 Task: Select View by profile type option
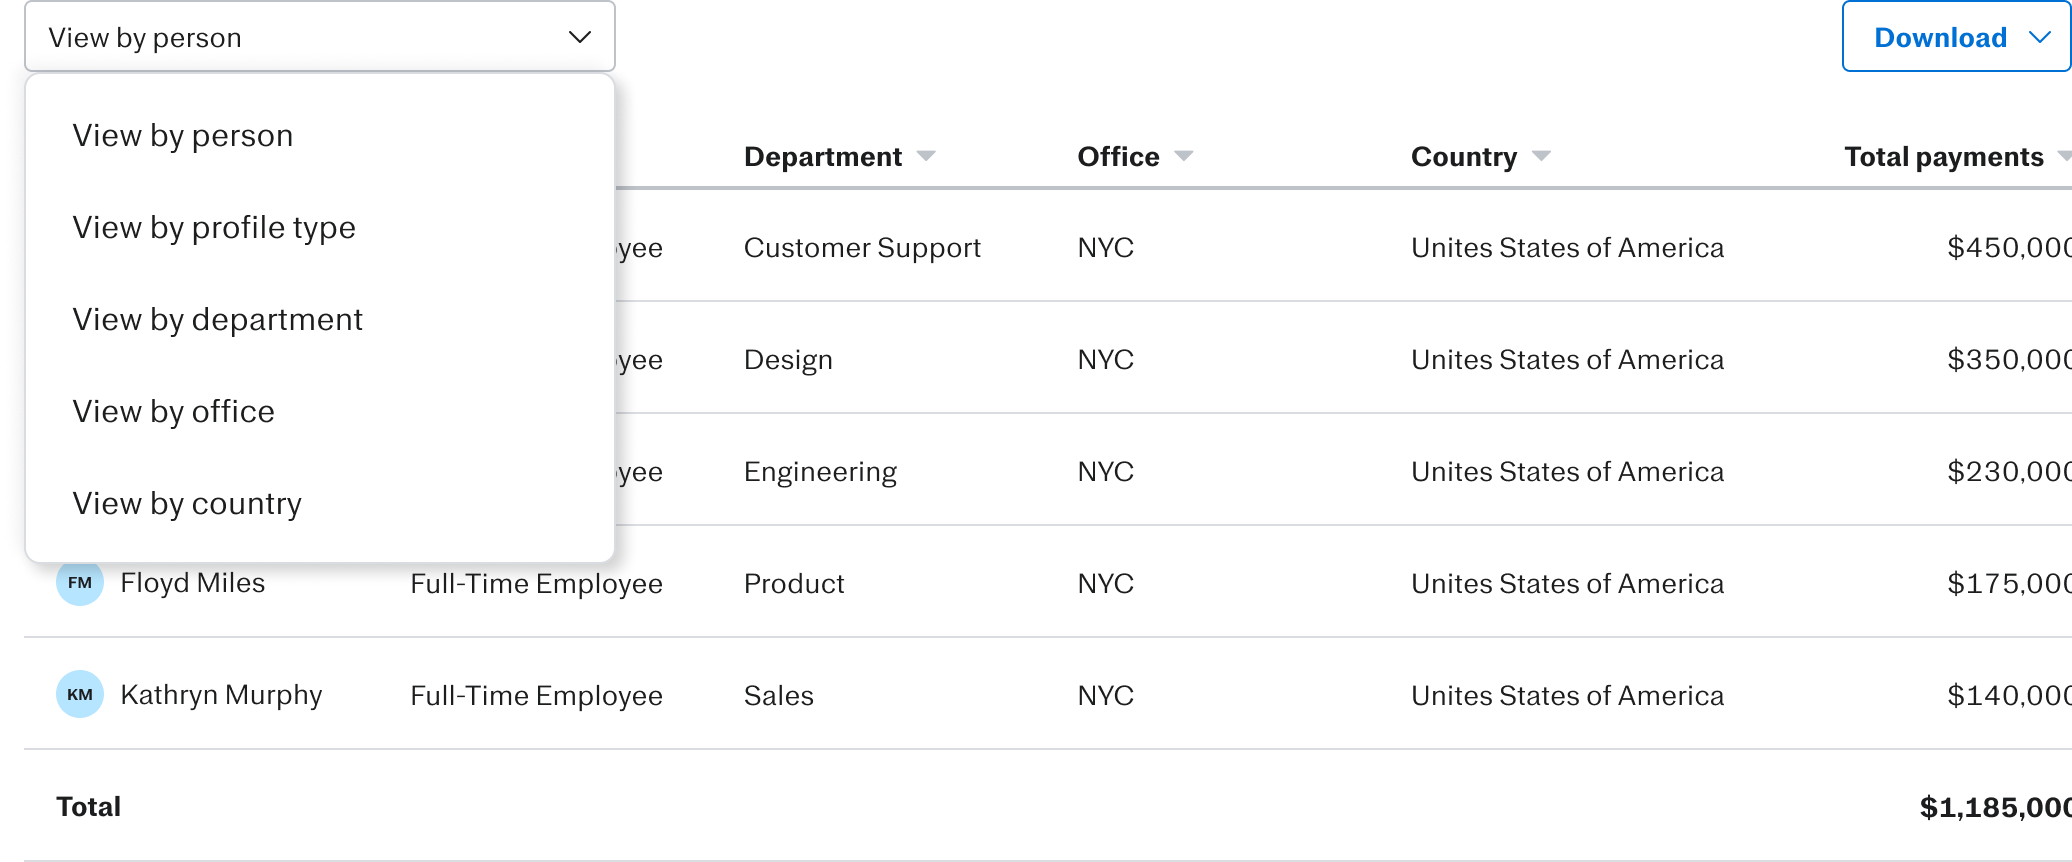pos(214,227)
